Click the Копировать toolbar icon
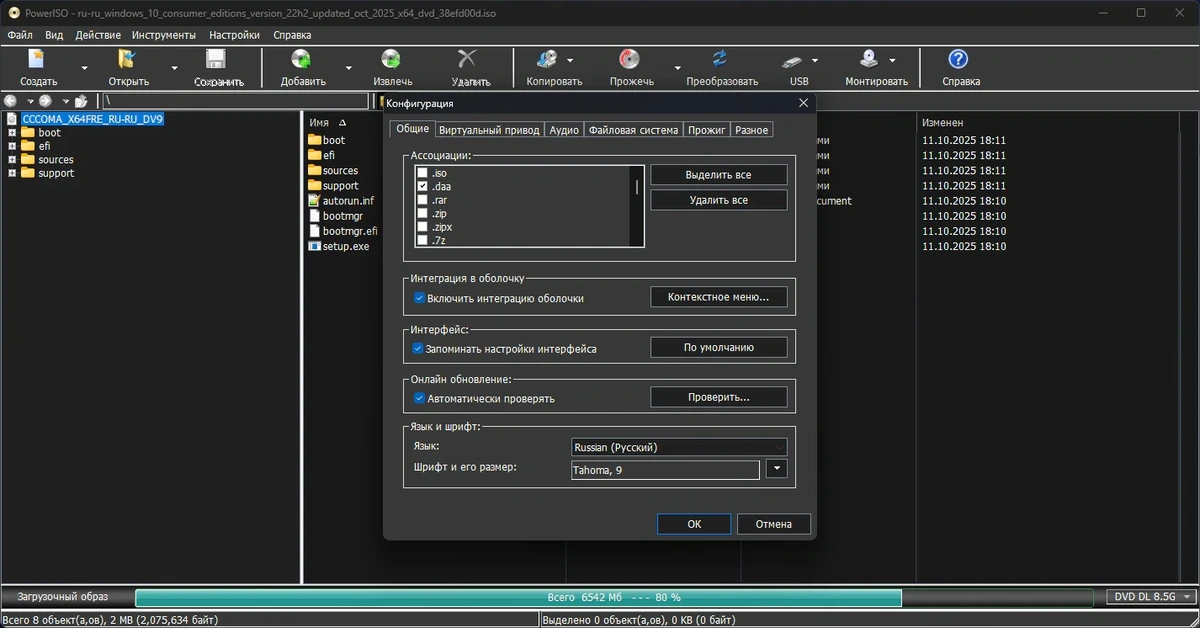 [547, 59]
